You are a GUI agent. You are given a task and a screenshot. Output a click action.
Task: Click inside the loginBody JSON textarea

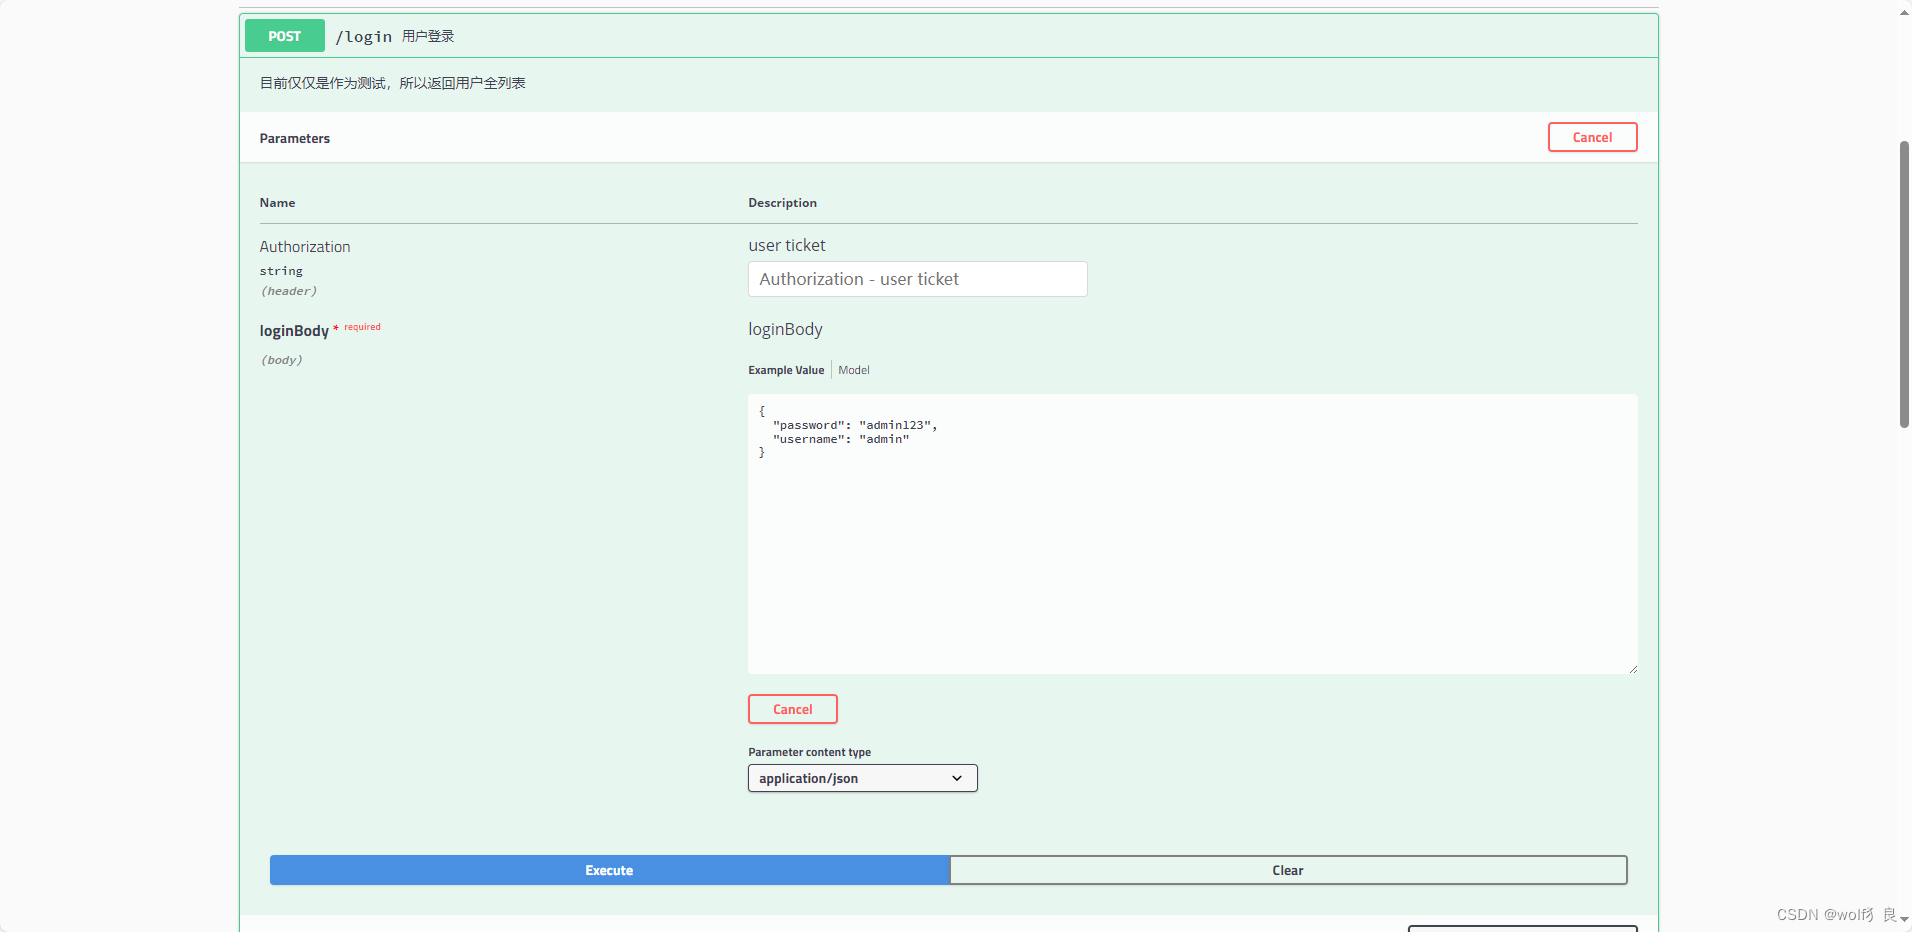coord(1192,534)
